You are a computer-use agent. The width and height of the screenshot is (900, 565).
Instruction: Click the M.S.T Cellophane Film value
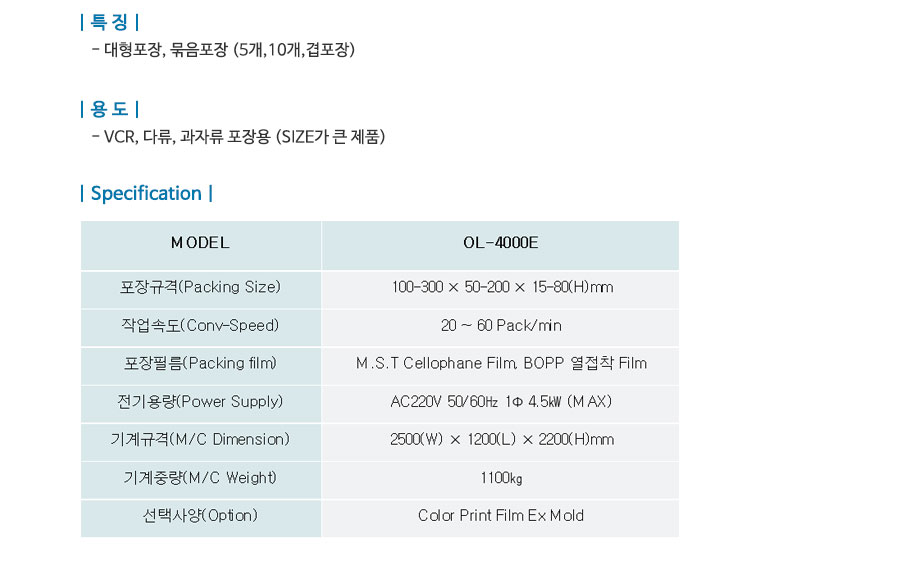tap(501, 364)
